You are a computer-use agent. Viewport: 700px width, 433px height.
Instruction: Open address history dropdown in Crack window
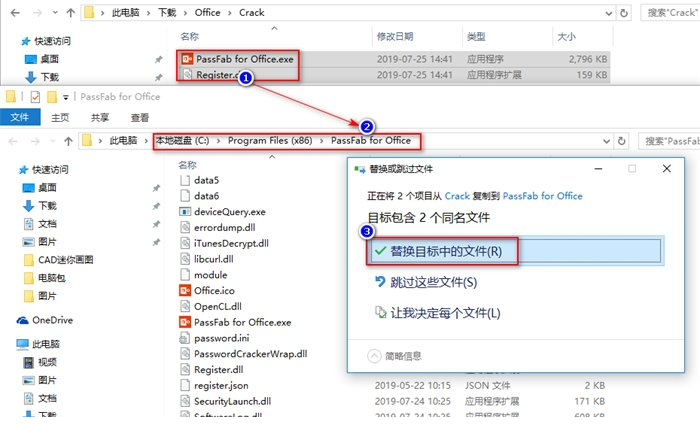pos(608,13)
